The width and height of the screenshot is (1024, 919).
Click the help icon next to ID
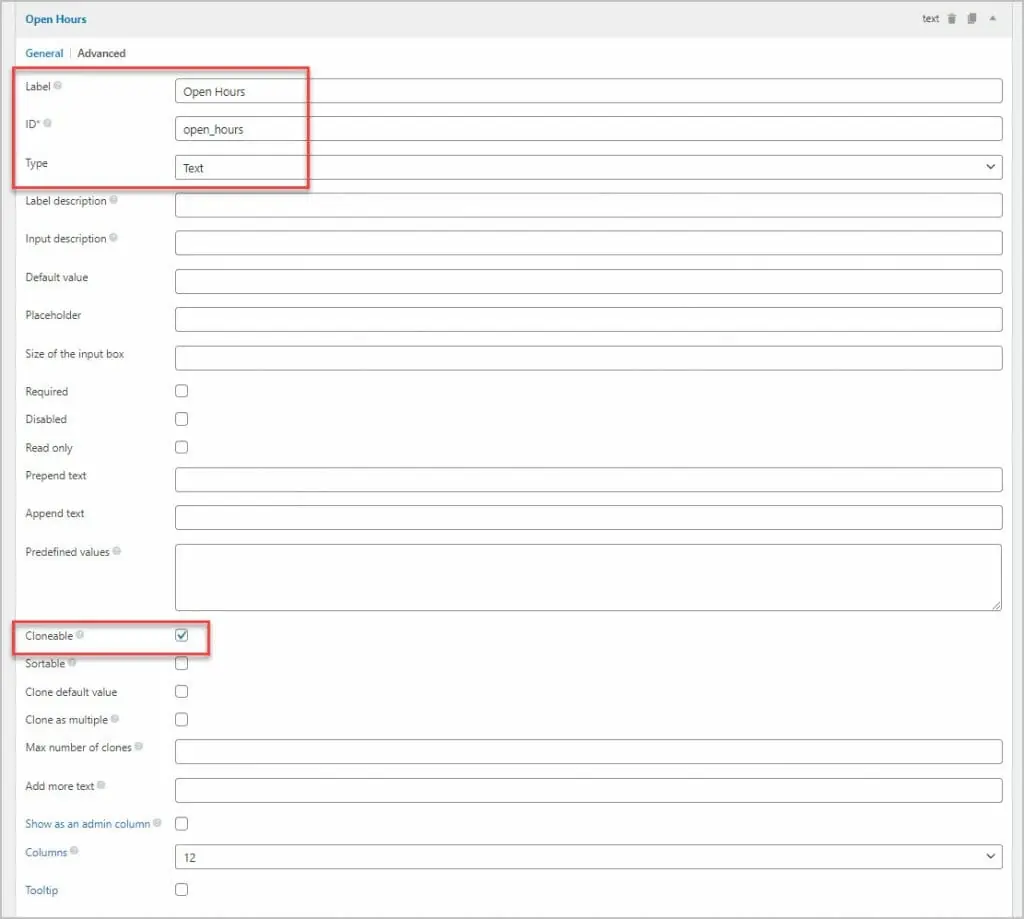pos(48,124)
